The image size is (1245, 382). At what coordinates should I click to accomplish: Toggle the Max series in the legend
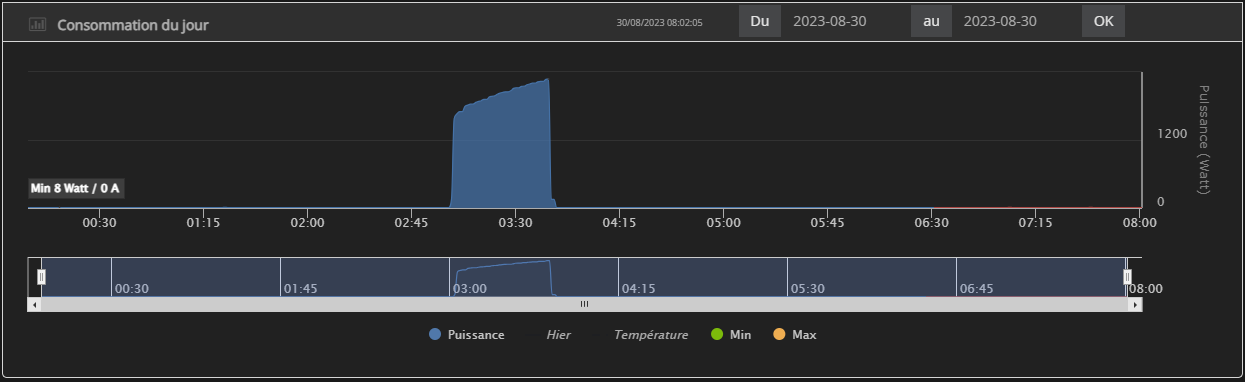click(x=794, y=335)
